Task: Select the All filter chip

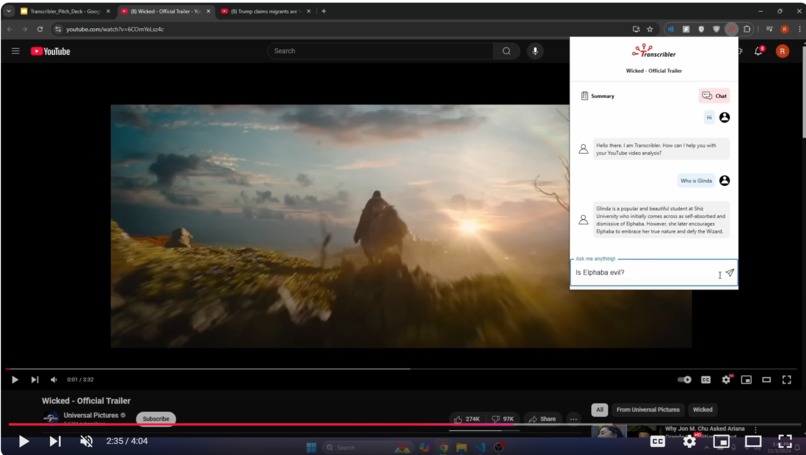Action: coord(599,410)
